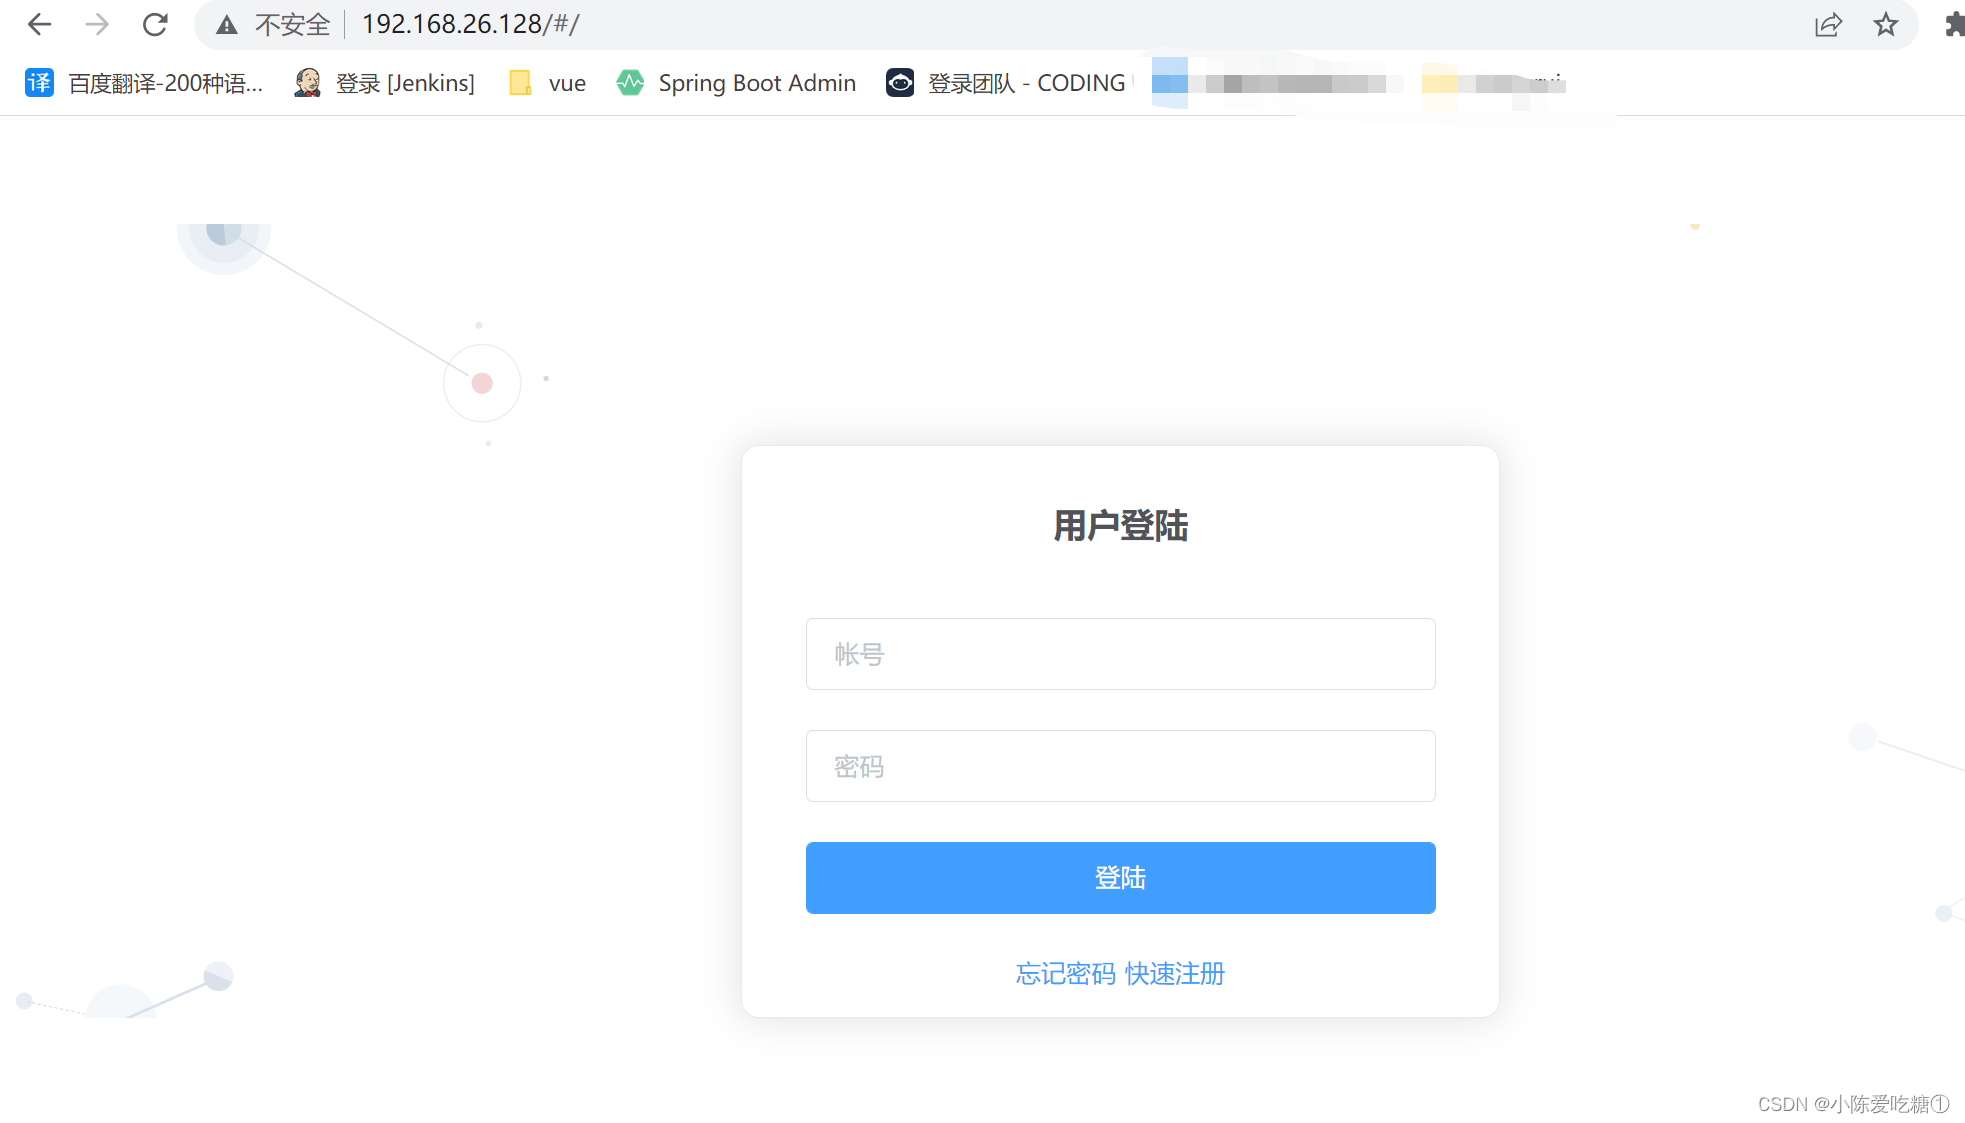
Task: Open the vue bookmarks folder
Action: [548, 83]
